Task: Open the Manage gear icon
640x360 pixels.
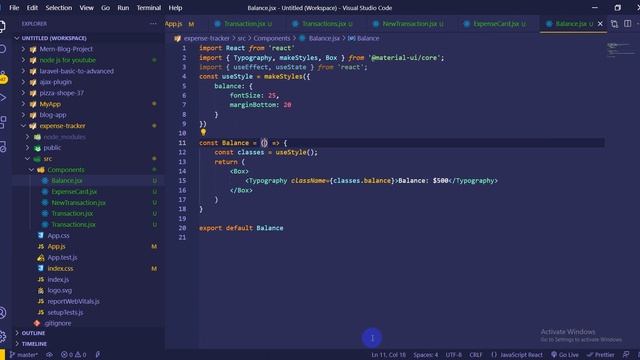Action: point(3,336)
